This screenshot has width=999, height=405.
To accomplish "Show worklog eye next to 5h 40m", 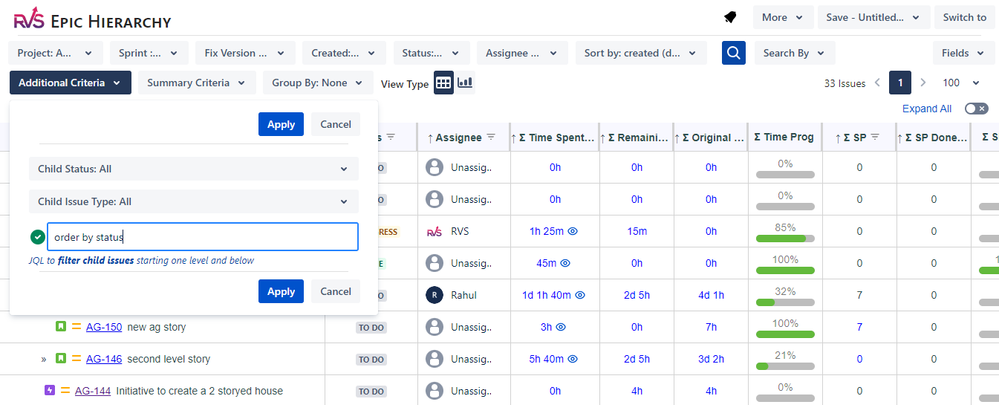I will click(573, 359).
